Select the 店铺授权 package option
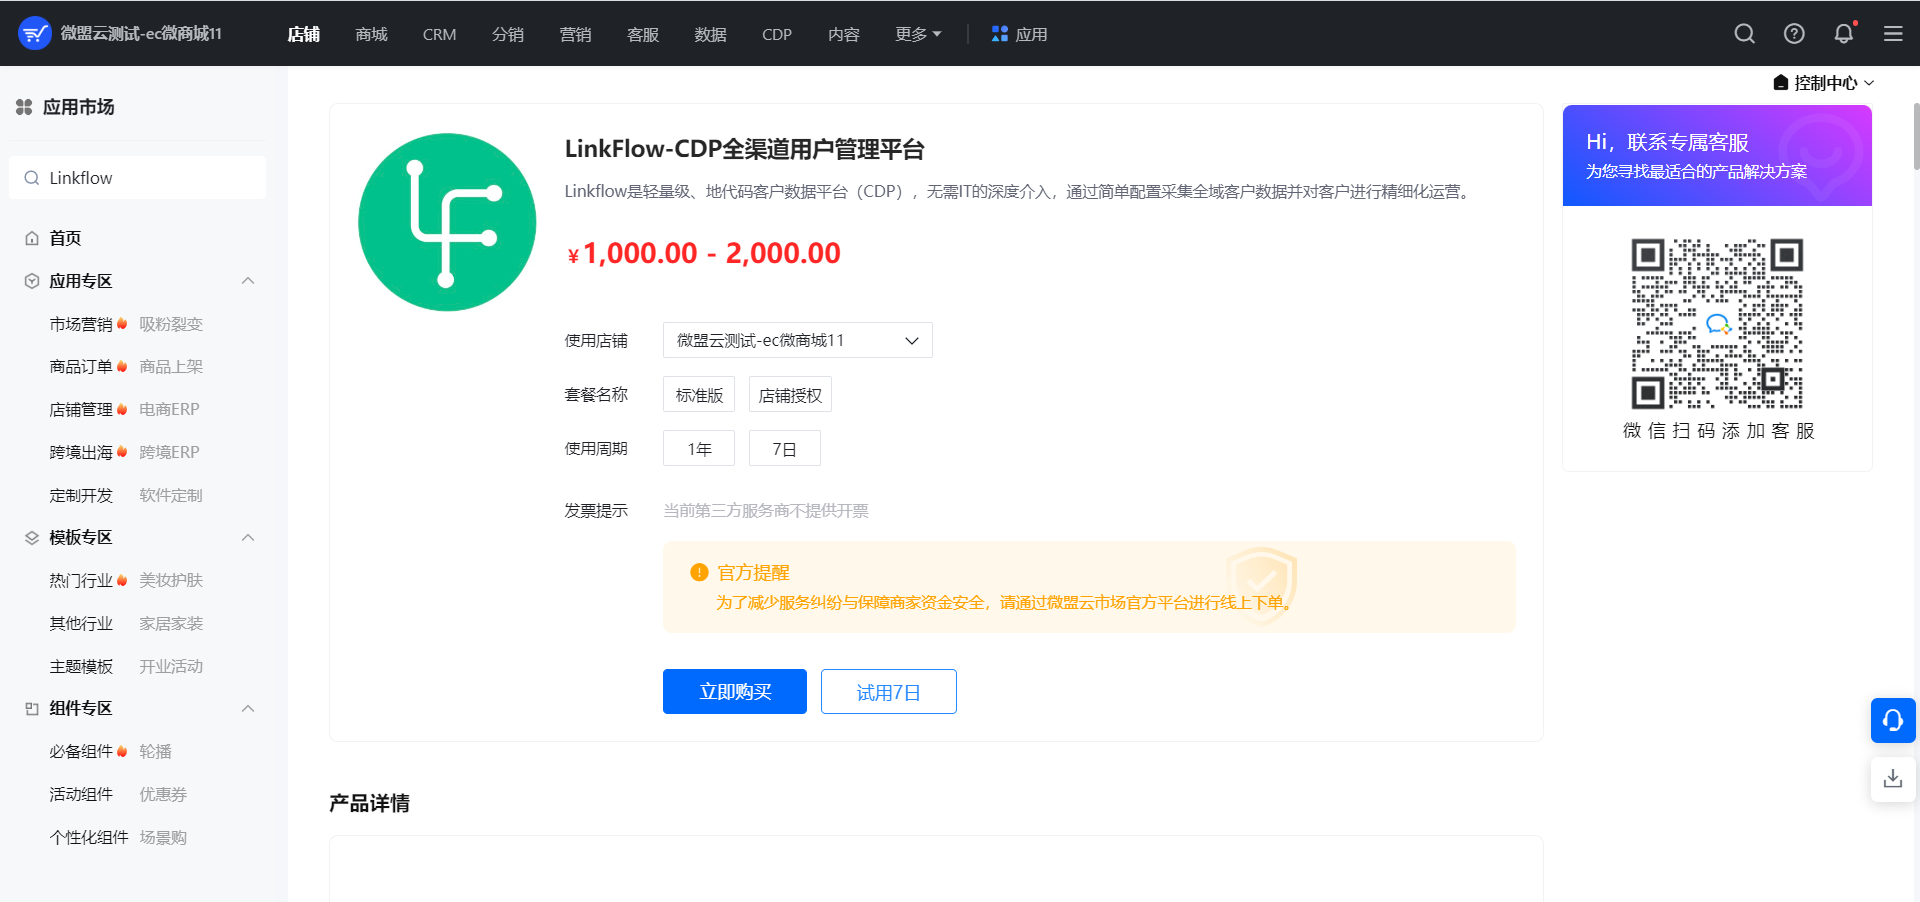1920x902 pixels. [x=789, y=394]
